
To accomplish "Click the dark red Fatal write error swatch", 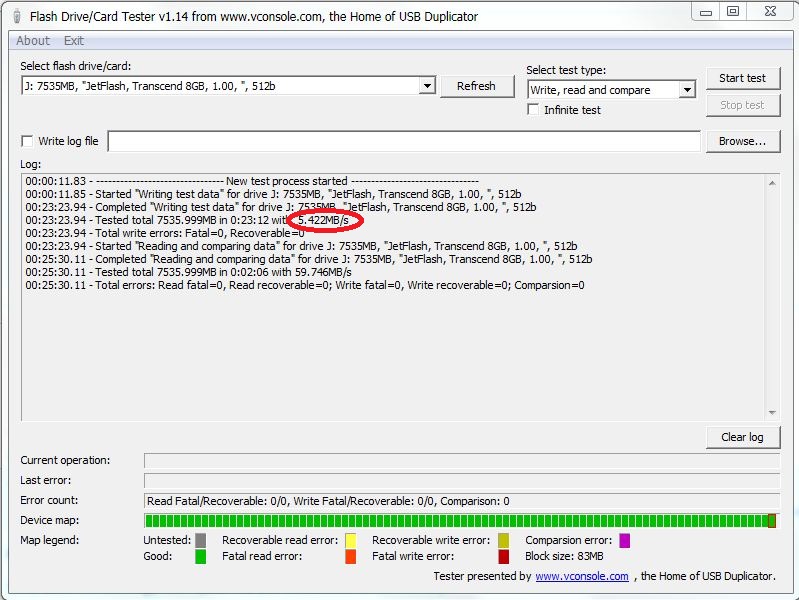I will pos(503,557).
